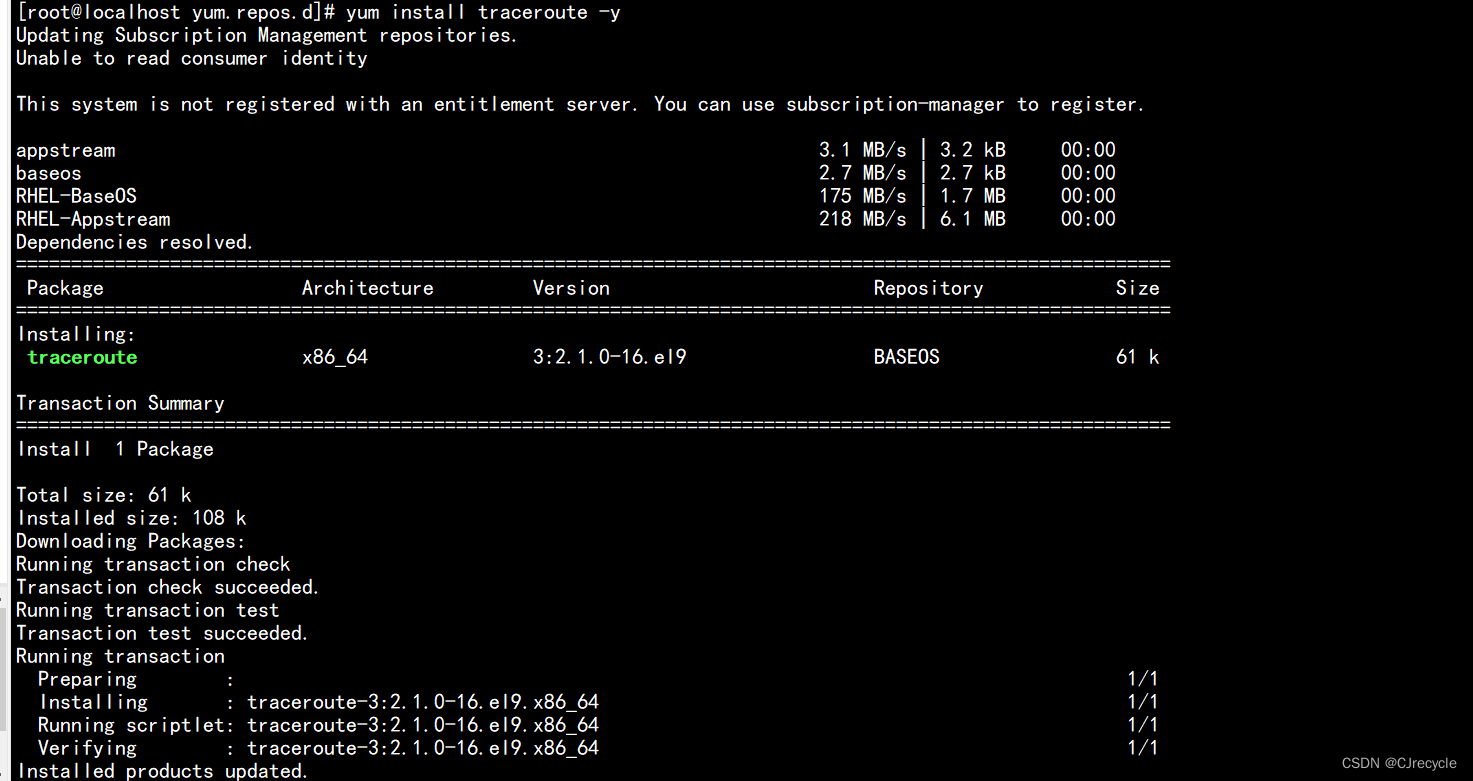Click the x86_64 architecture value

tap(335, 357)
